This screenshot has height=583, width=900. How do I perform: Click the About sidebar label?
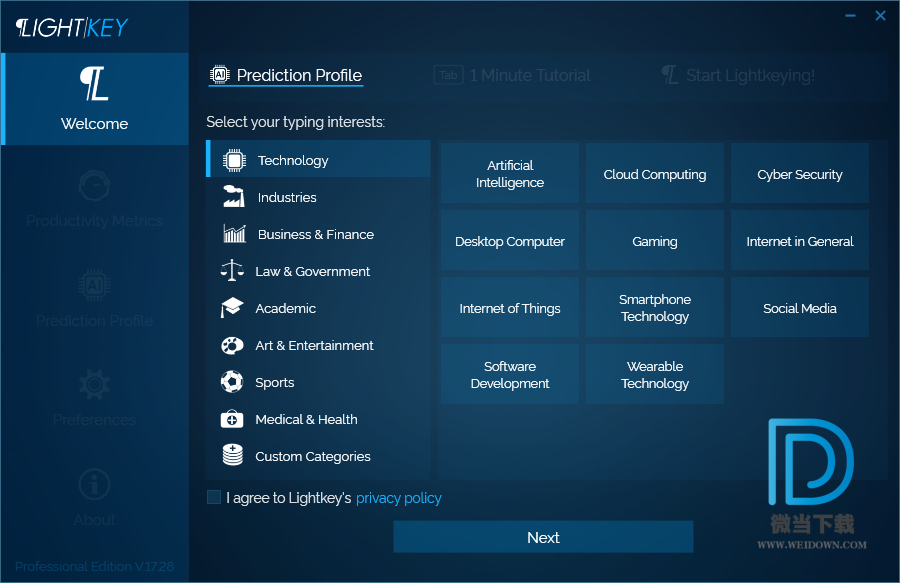pos(94,520)
